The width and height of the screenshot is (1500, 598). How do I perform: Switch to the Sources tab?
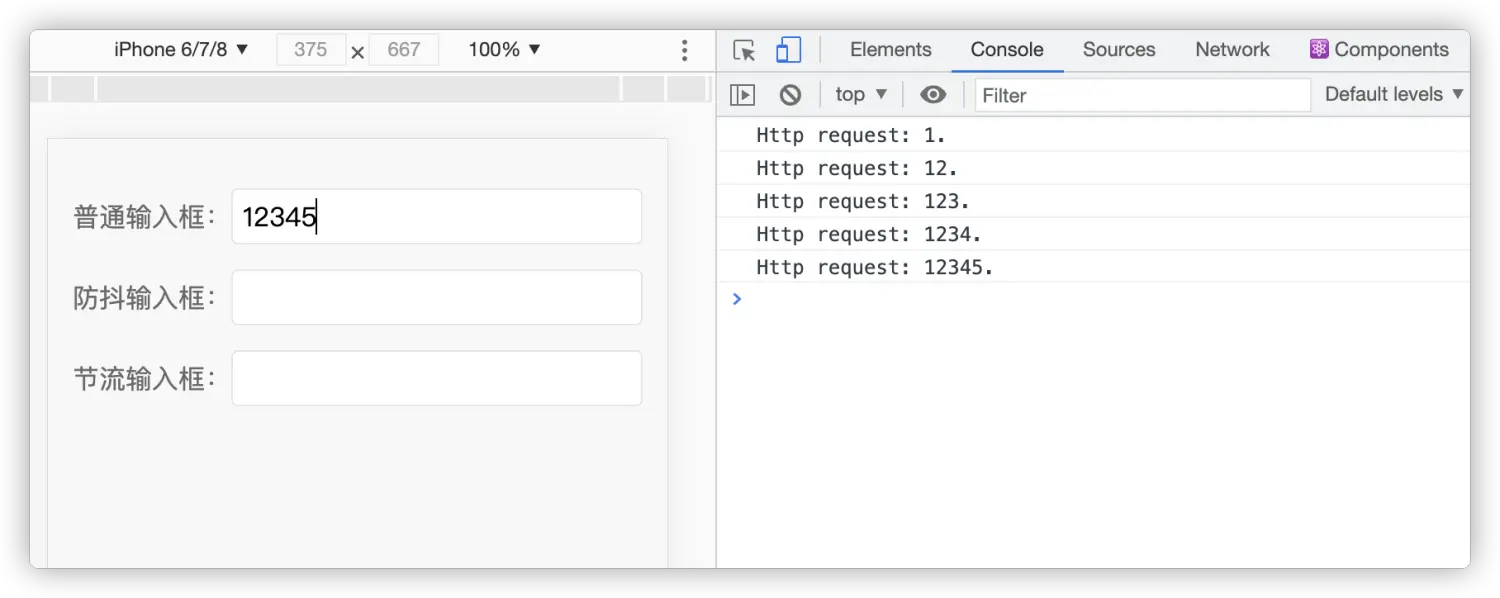tap(1118, 50)
